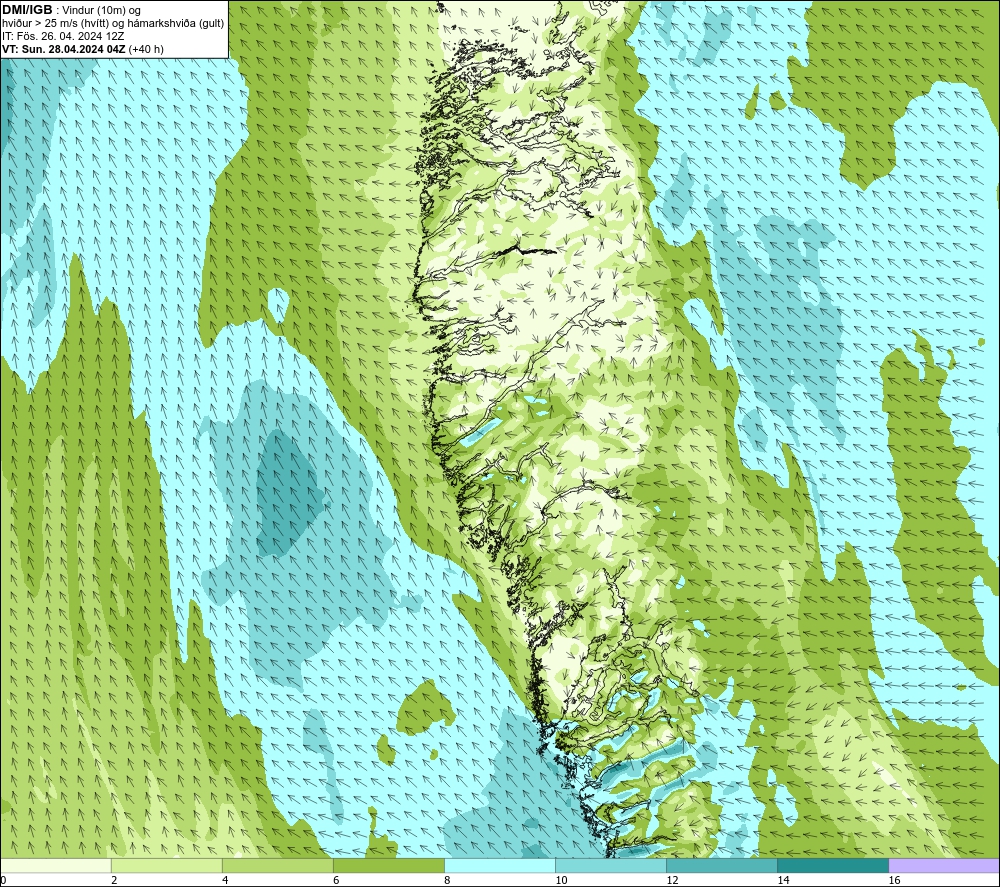Click the "IT: Fös. 26. 04. 2024 12Z" line
The image size is (1000, 887).
63,36
